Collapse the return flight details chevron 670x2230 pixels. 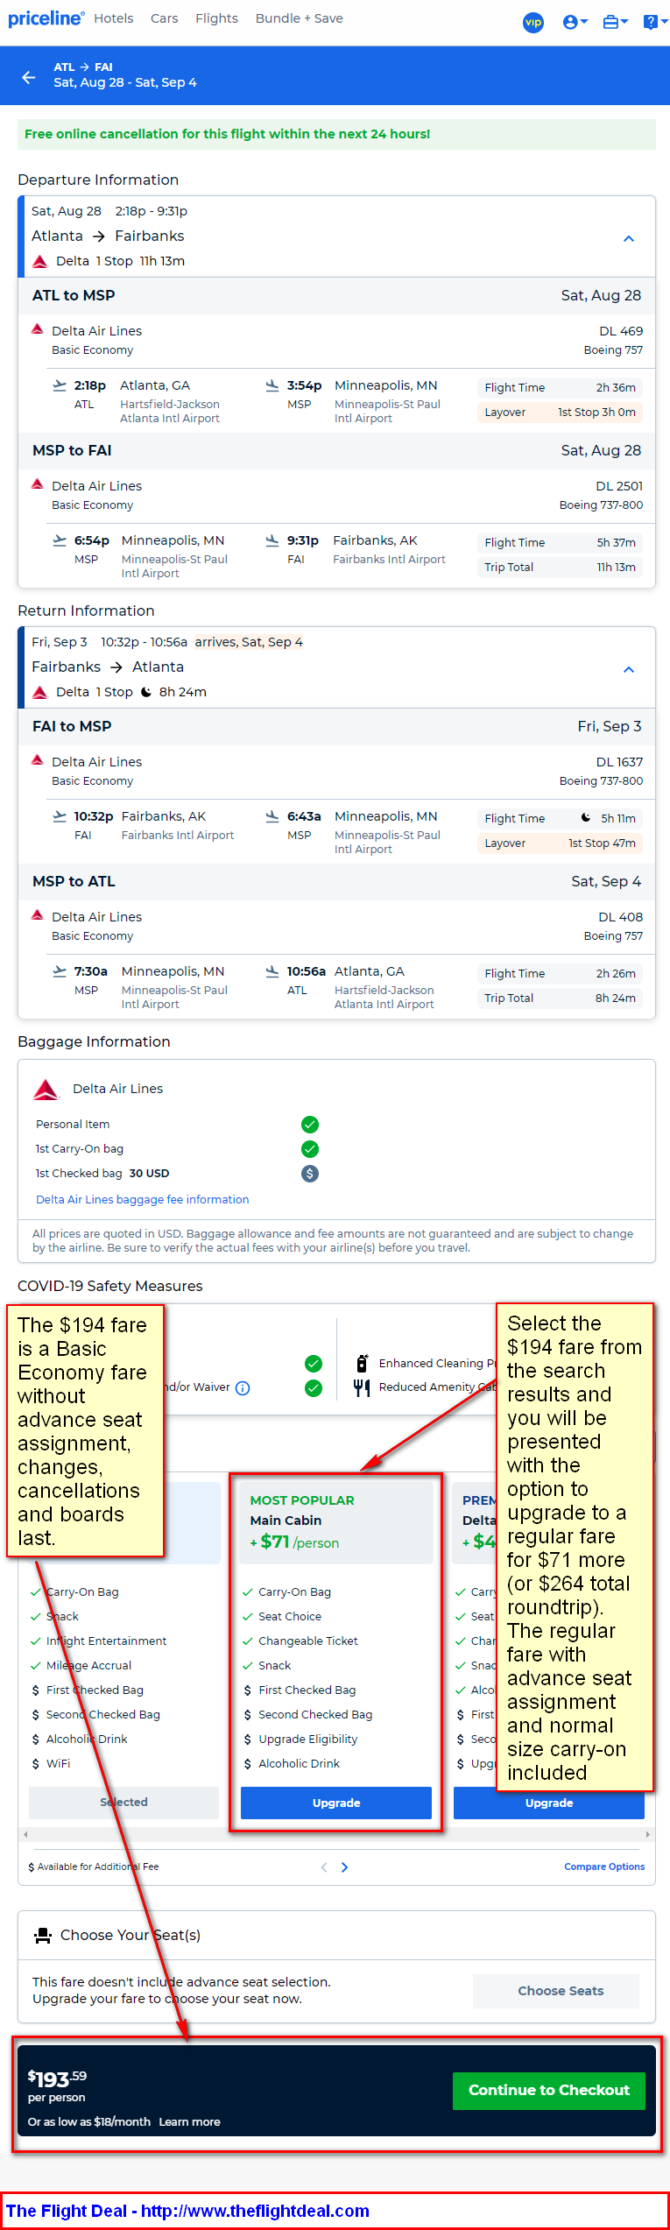[x=629, y=669]
